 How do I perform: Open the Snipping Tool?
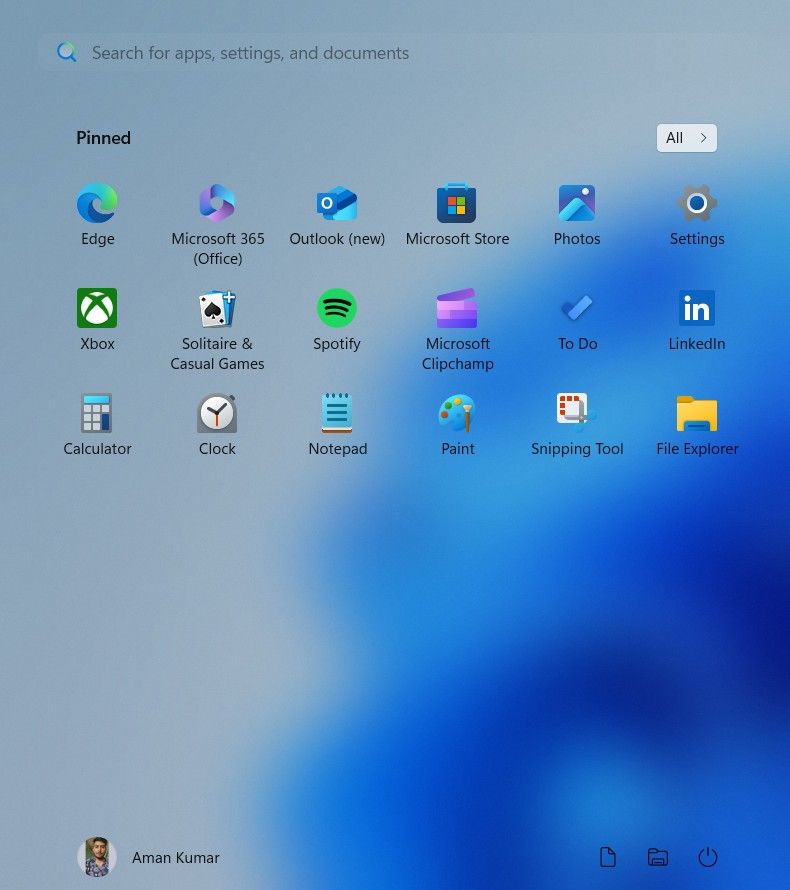tap(575, 411)
